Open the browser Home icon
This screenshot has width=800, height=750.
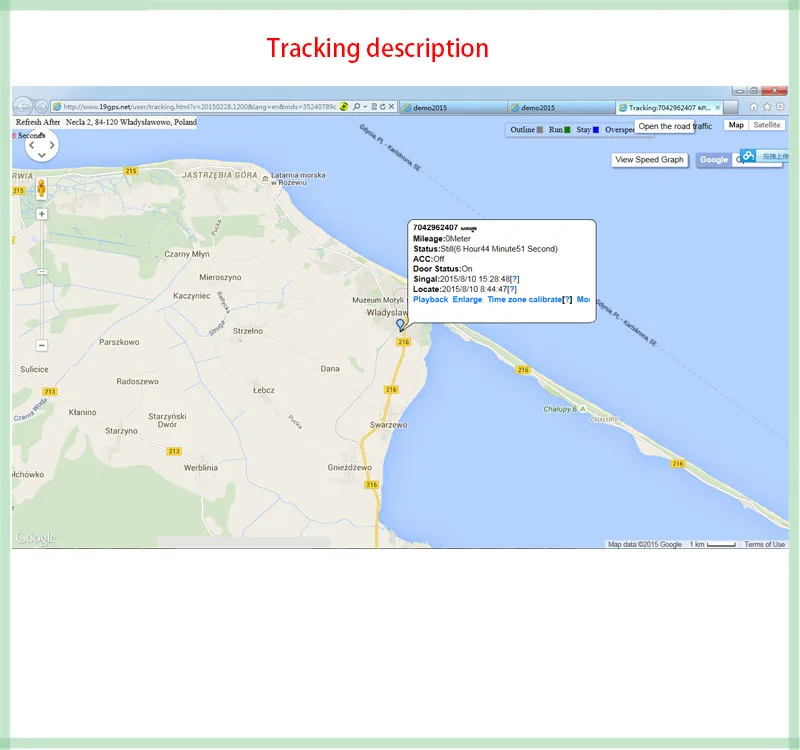point(754,107)
